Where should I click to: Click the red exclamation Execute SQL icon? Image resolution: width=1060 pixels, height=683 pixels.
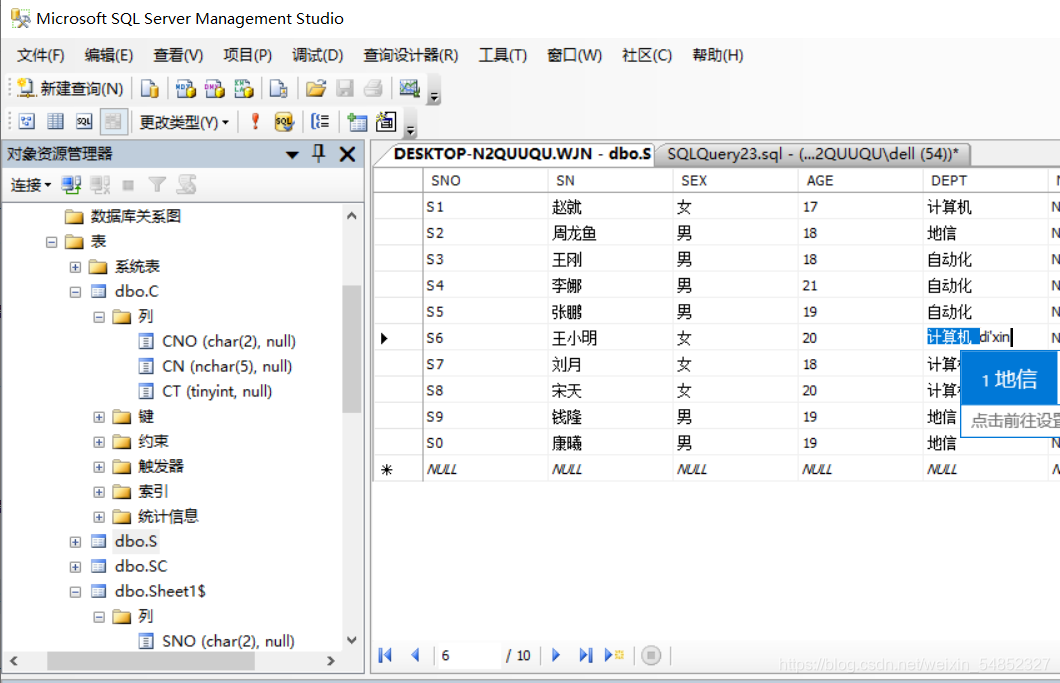coord(255,122)
